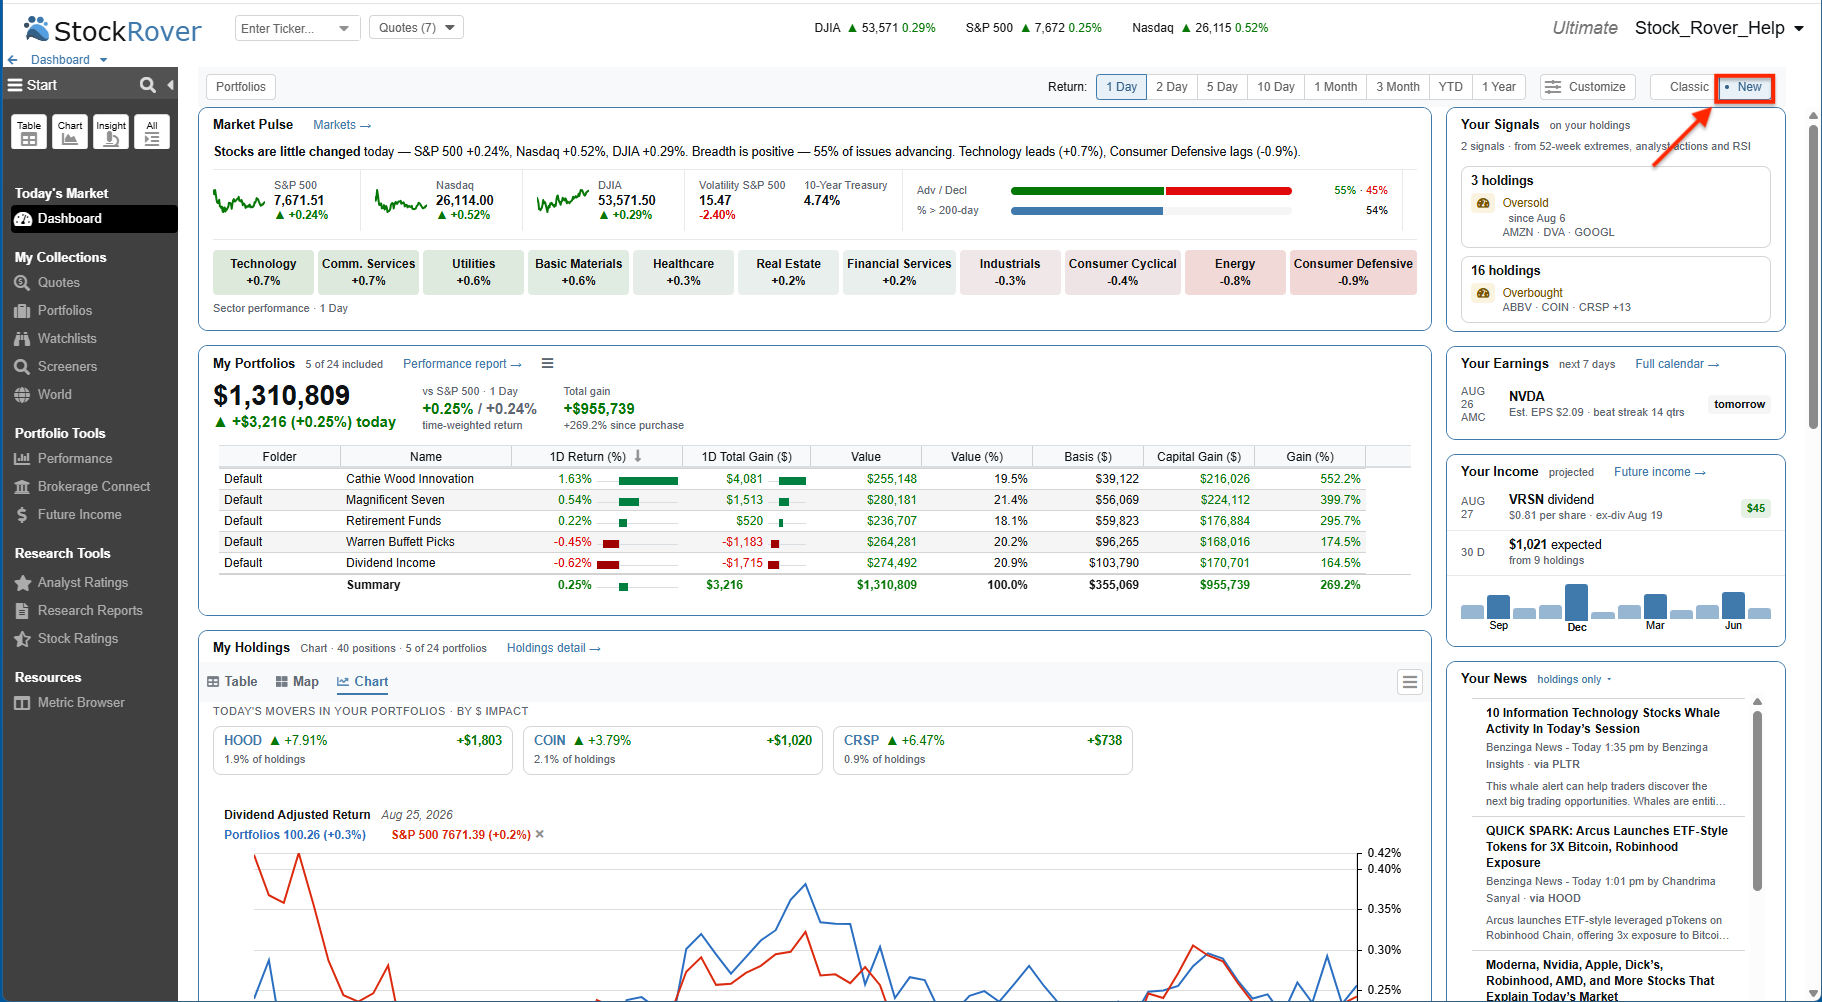The height and width of the screenshot is (1002, 1822).
Task: Select Dashboard in the sidebar
Action: [94, 218]
